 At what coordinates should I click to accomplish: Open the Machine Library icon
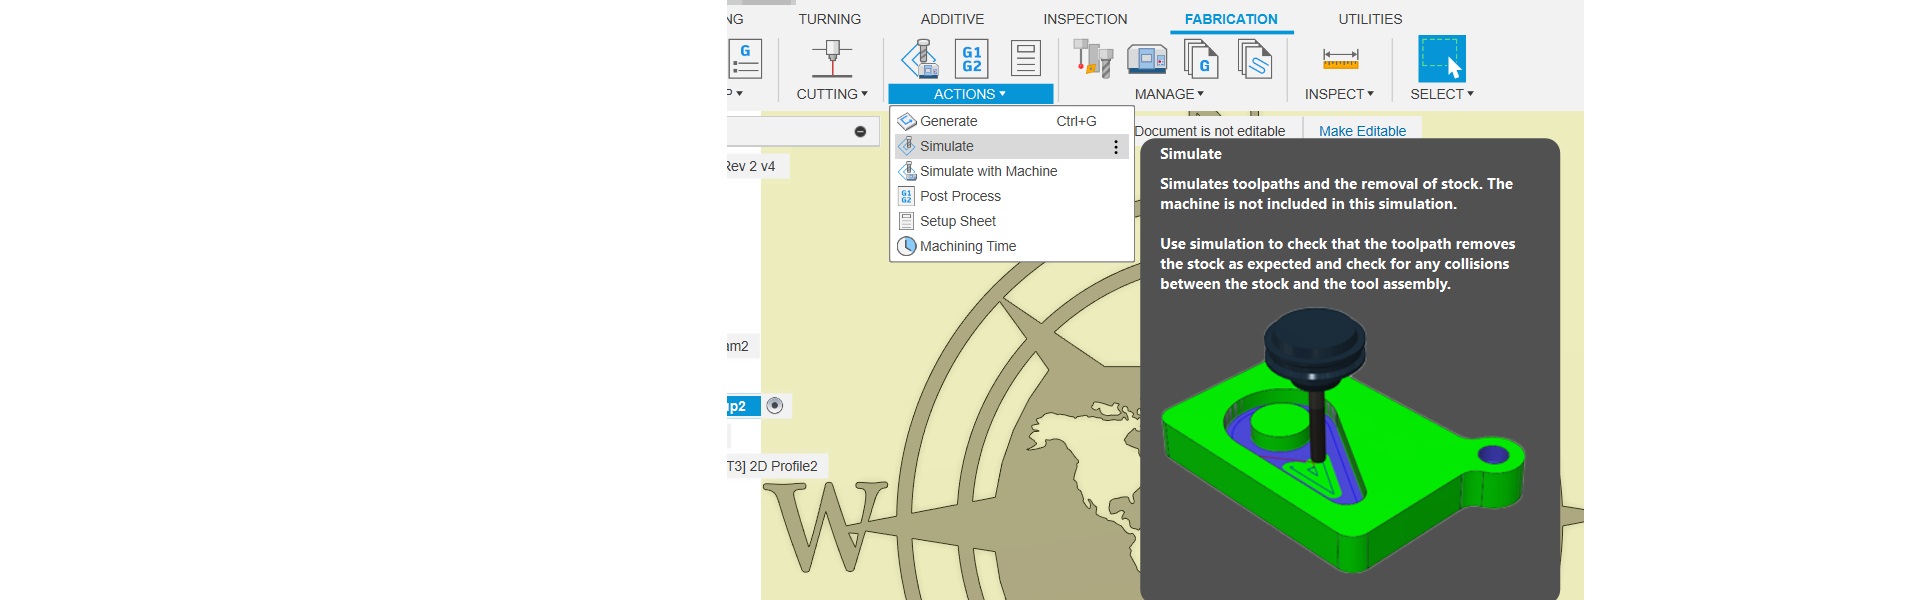[x=1147, y=59]
